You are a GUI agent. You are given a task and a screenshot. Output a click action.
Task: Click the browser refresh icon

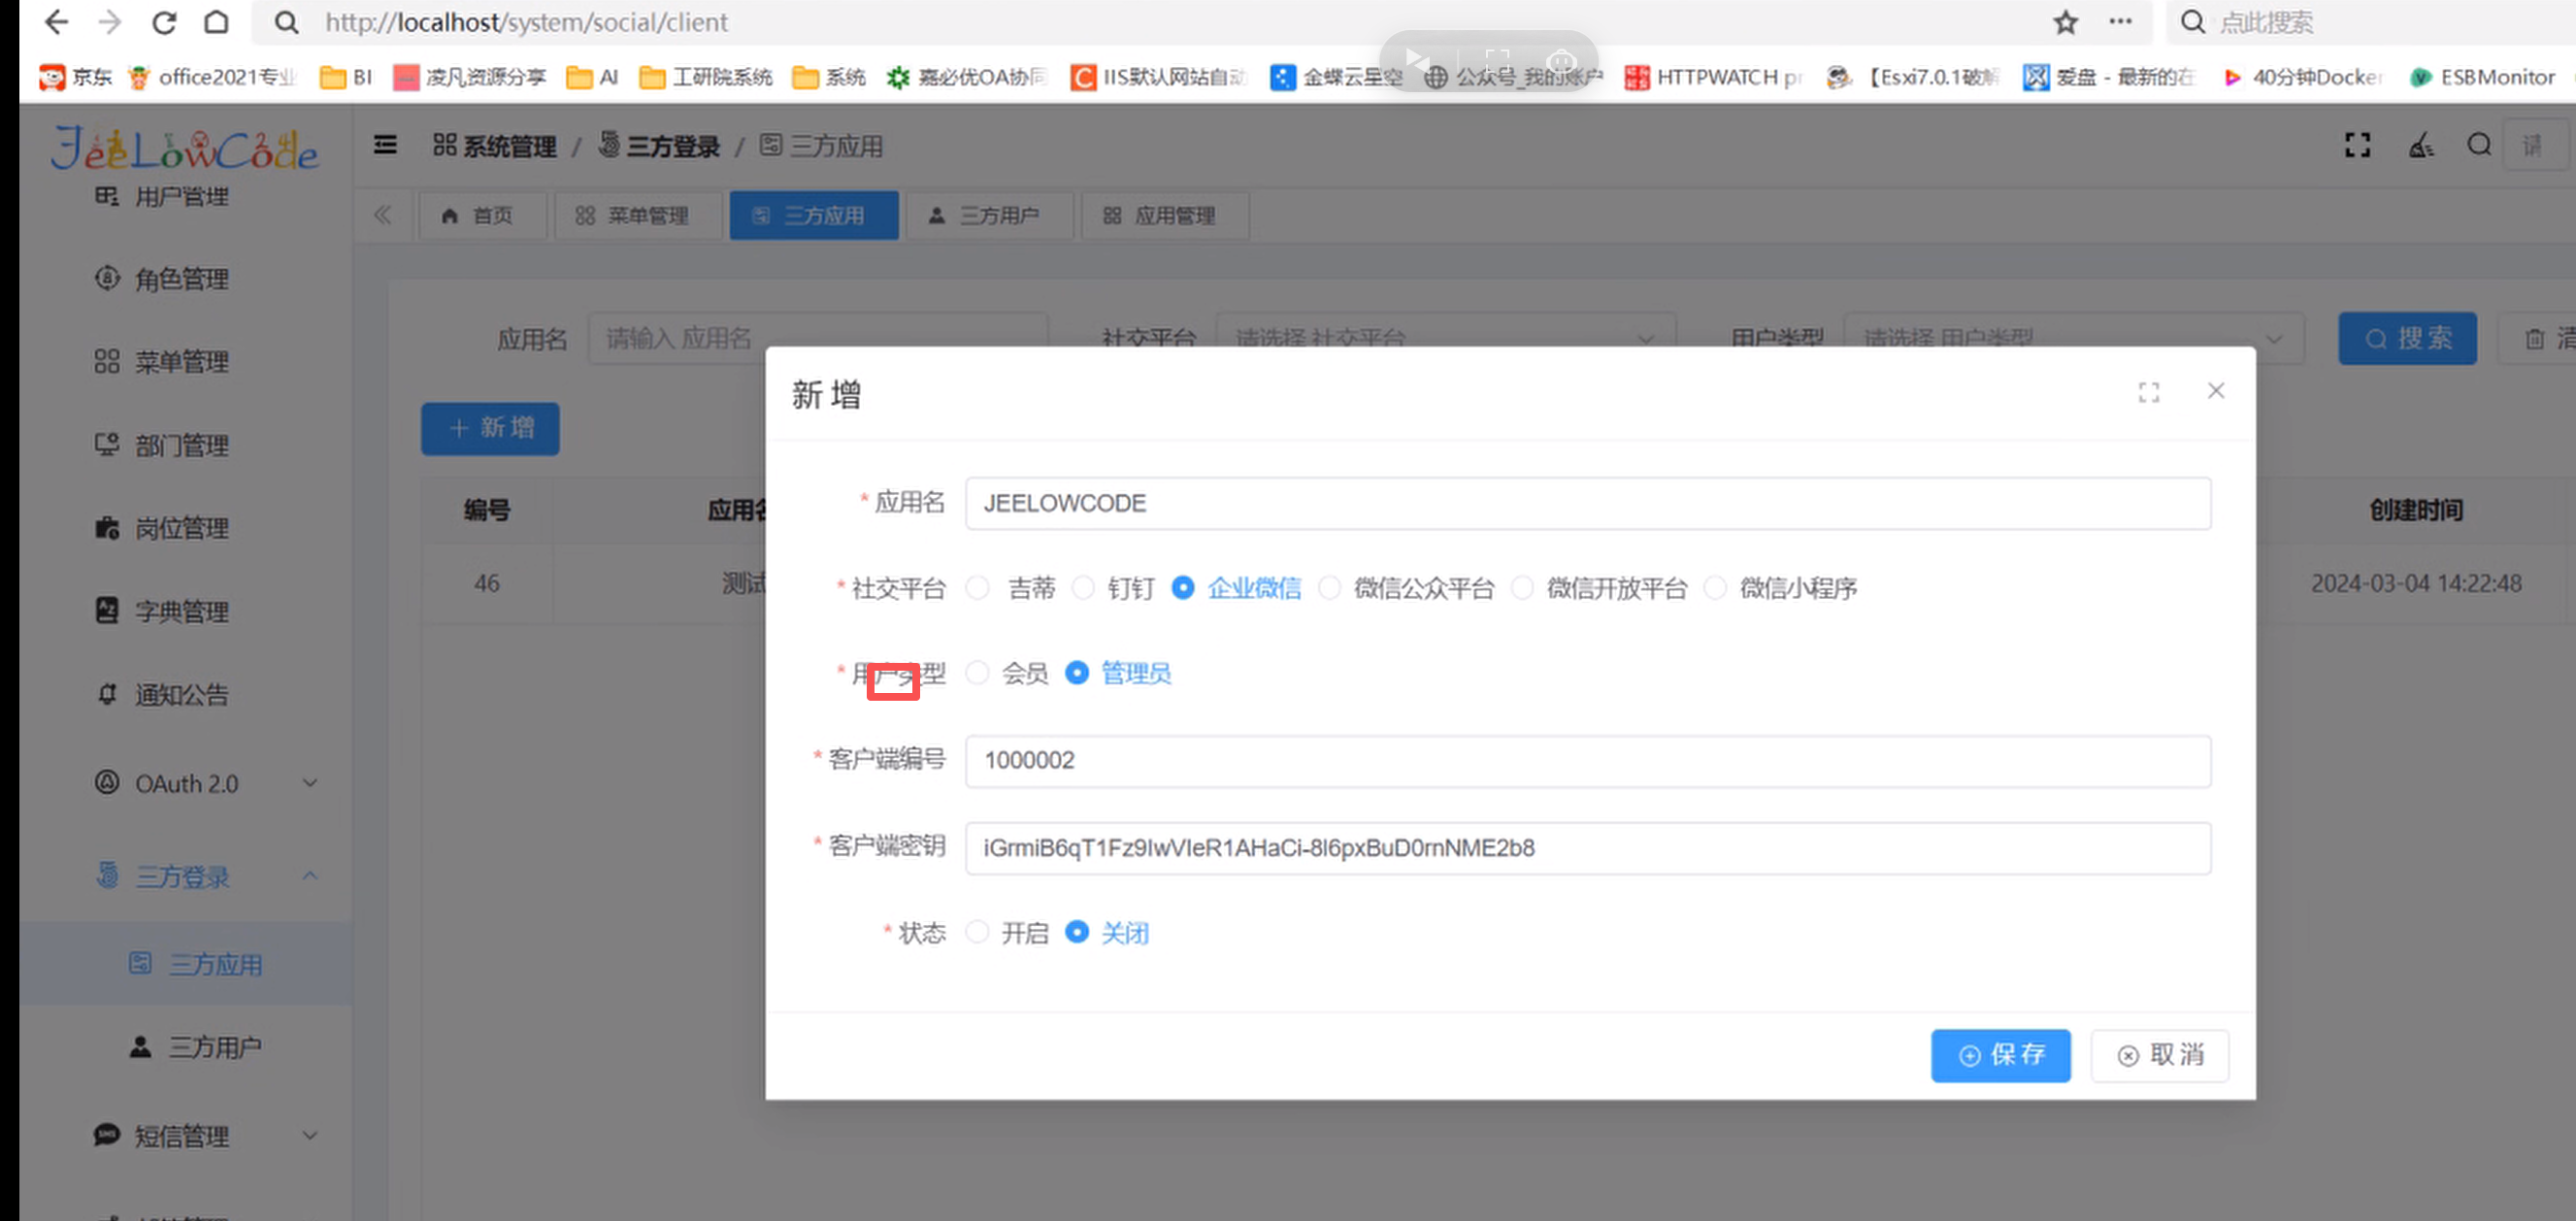164,22
